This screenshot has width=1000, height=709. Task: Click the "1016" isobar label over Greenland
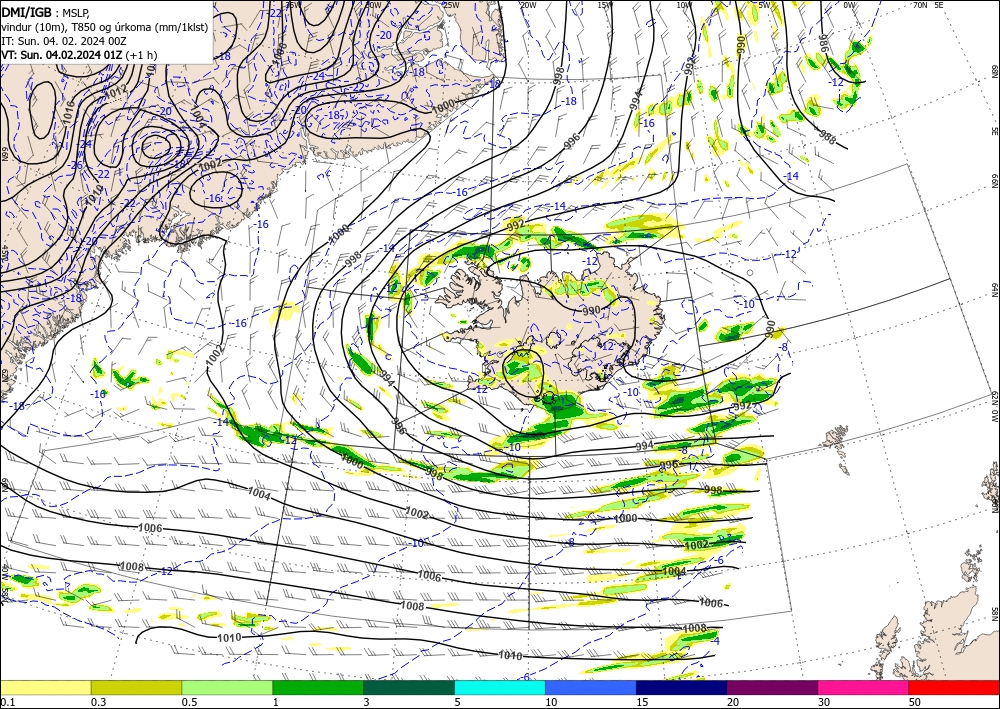point(69,113)
